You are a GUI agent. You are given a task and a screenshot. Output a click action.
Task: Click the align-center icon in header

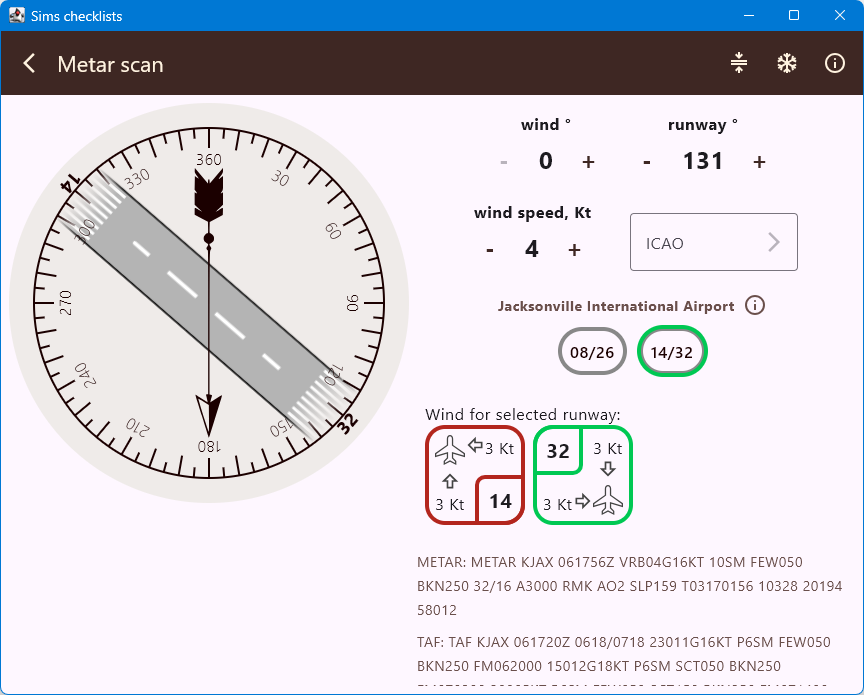click(739, 63)
